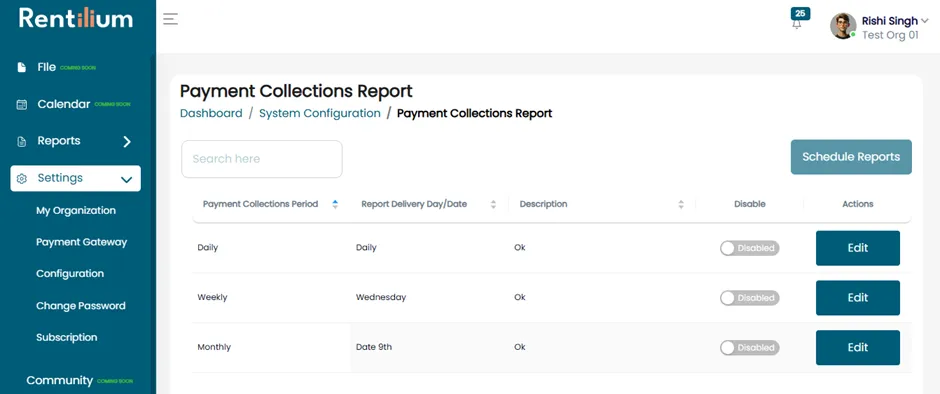
Task: Click the Calendar icon in sidebar
Action: (x=22, y=104)
